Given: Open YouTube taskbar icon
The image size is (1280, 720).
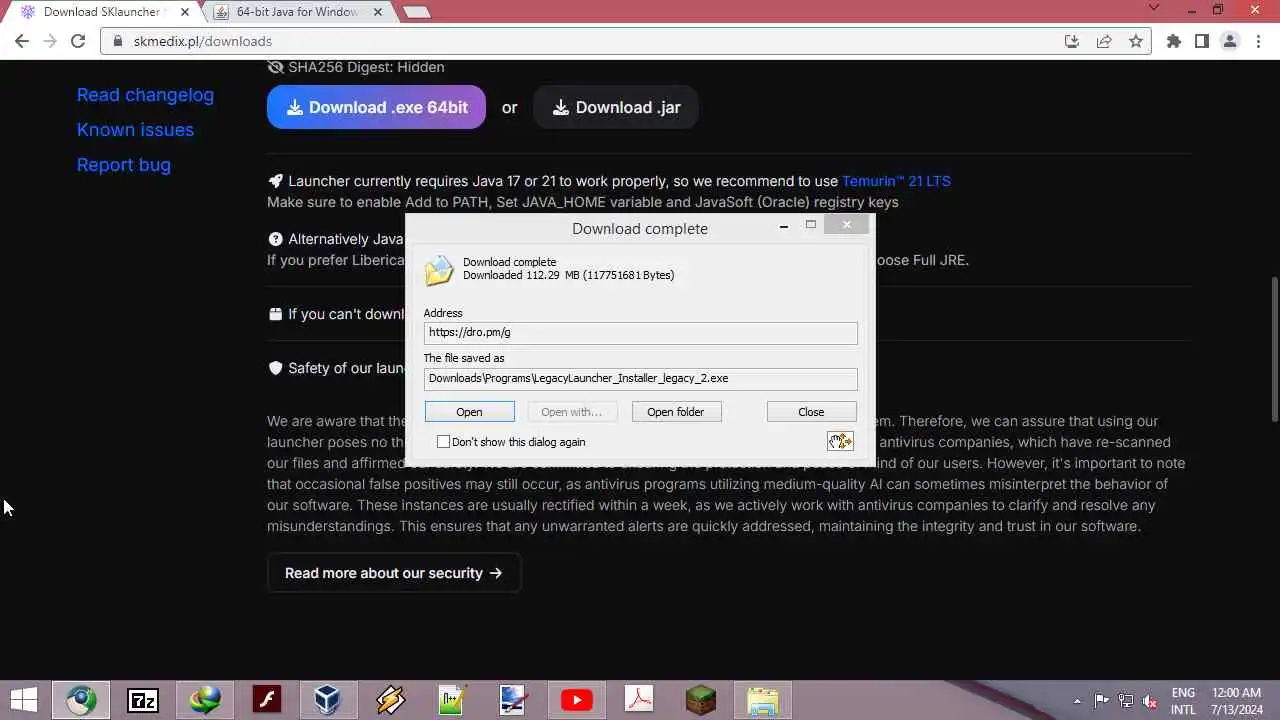Looking at the screenshot, I should click(x=576, y=700).
